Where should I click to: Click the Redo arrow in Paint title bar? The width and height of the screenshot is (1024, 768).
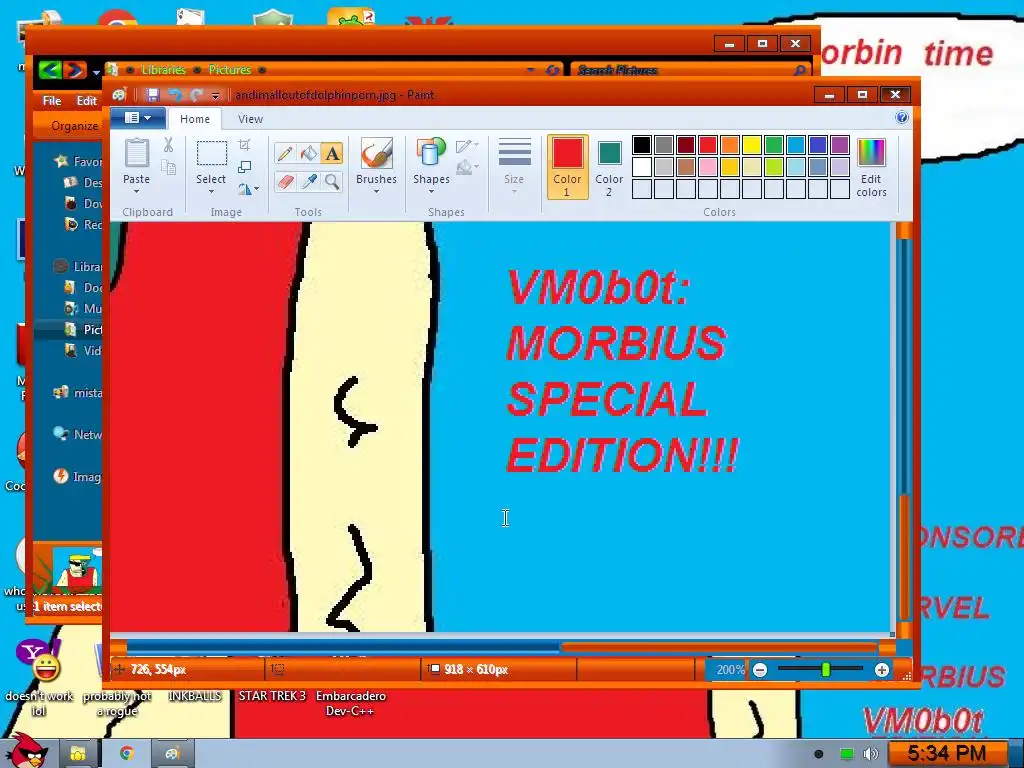click(196, 95)
